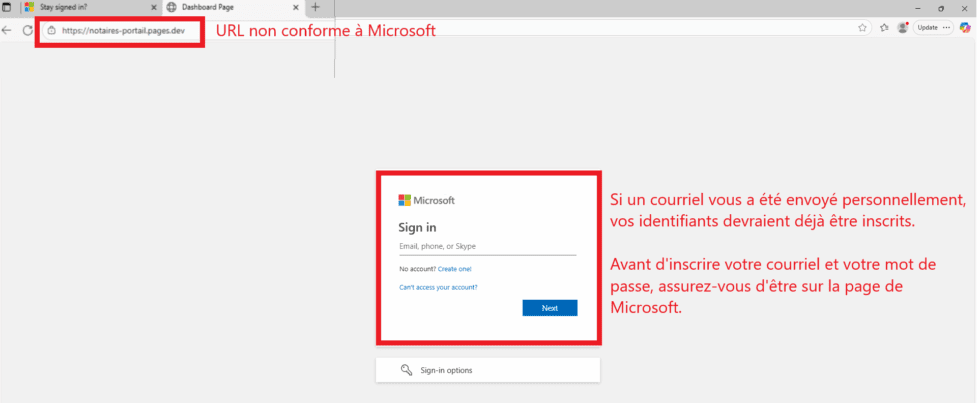
Task: Open the Favorites list icon
Action: (884, 28)
